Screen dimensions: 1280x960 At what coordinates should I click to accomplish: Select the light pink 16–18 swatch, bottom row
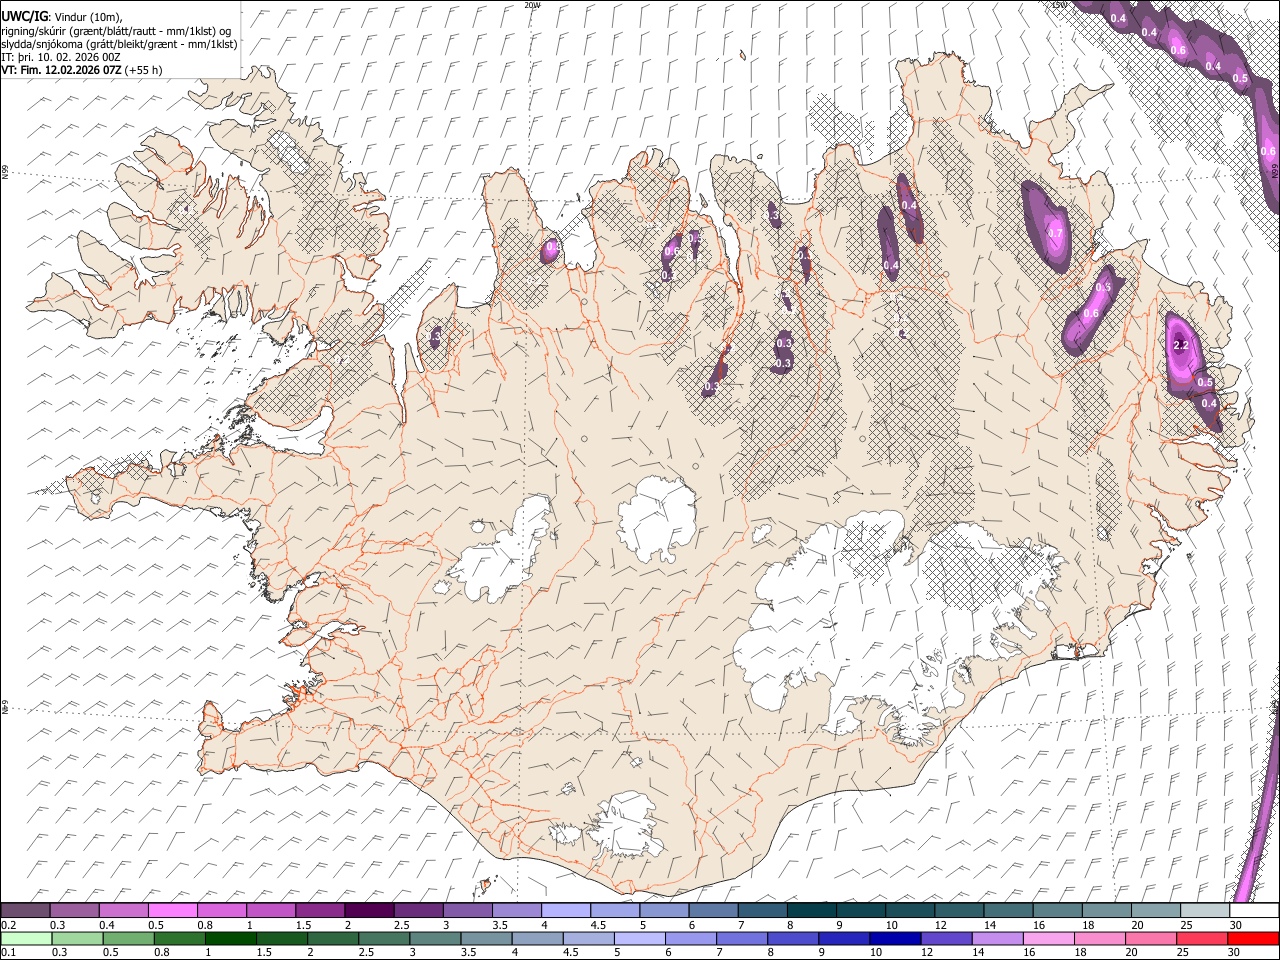click(x=1047, y=938)
